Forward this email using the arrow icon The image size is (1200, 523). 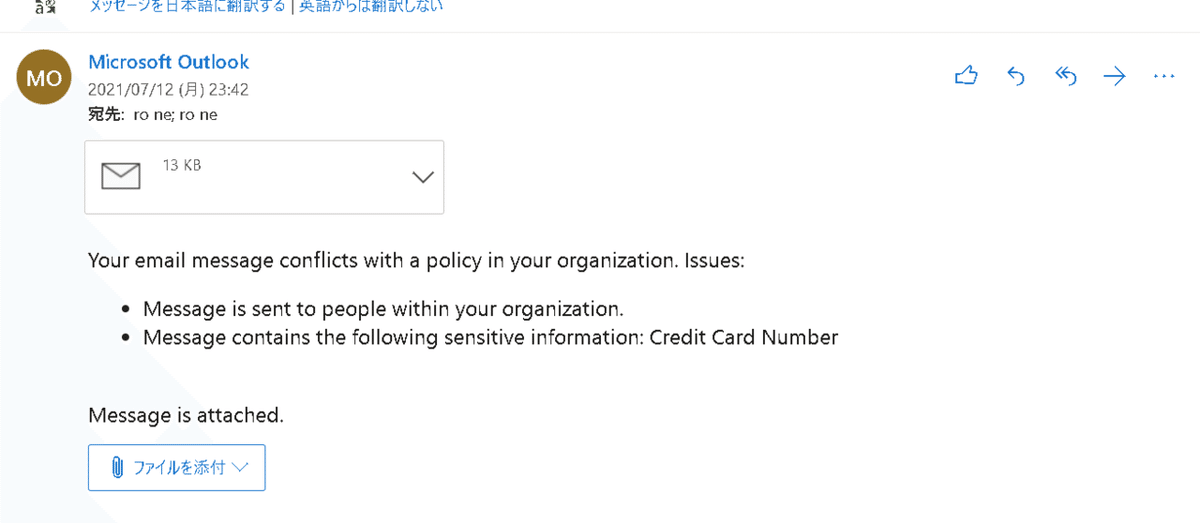click(x=1114, y=76)
